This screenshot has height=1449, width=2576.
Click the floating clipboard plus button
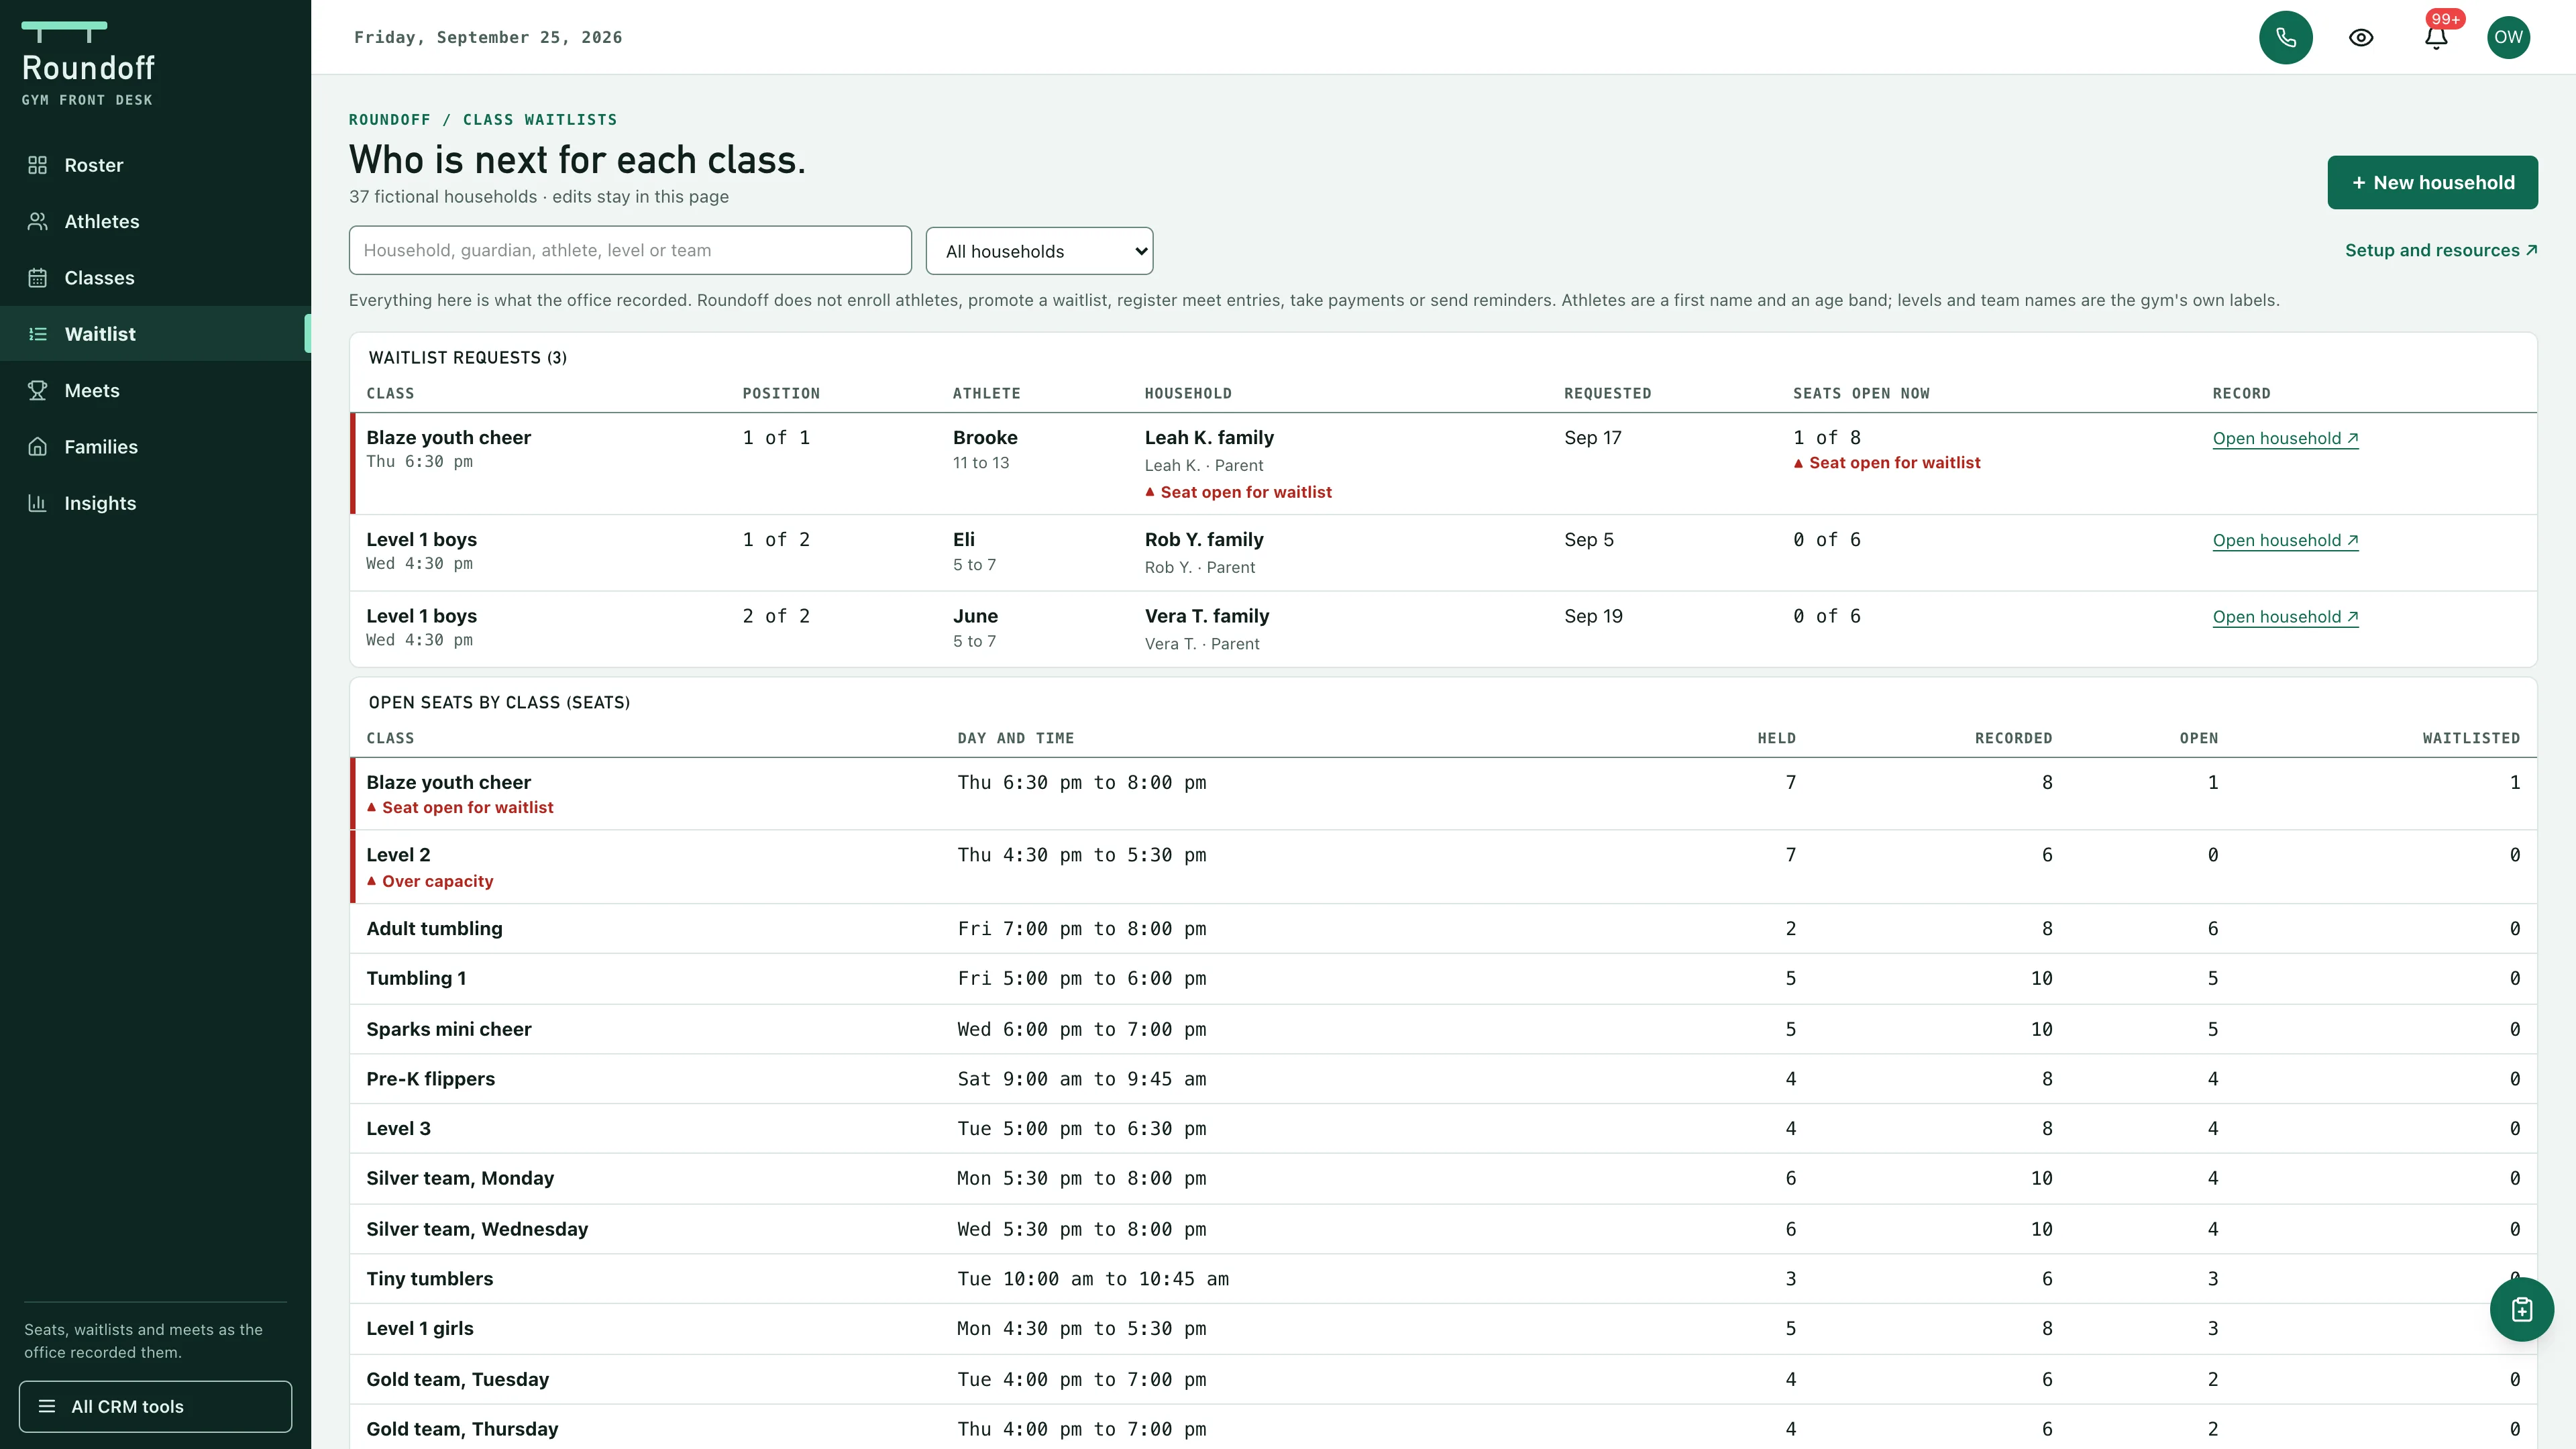(2521, 1309)
